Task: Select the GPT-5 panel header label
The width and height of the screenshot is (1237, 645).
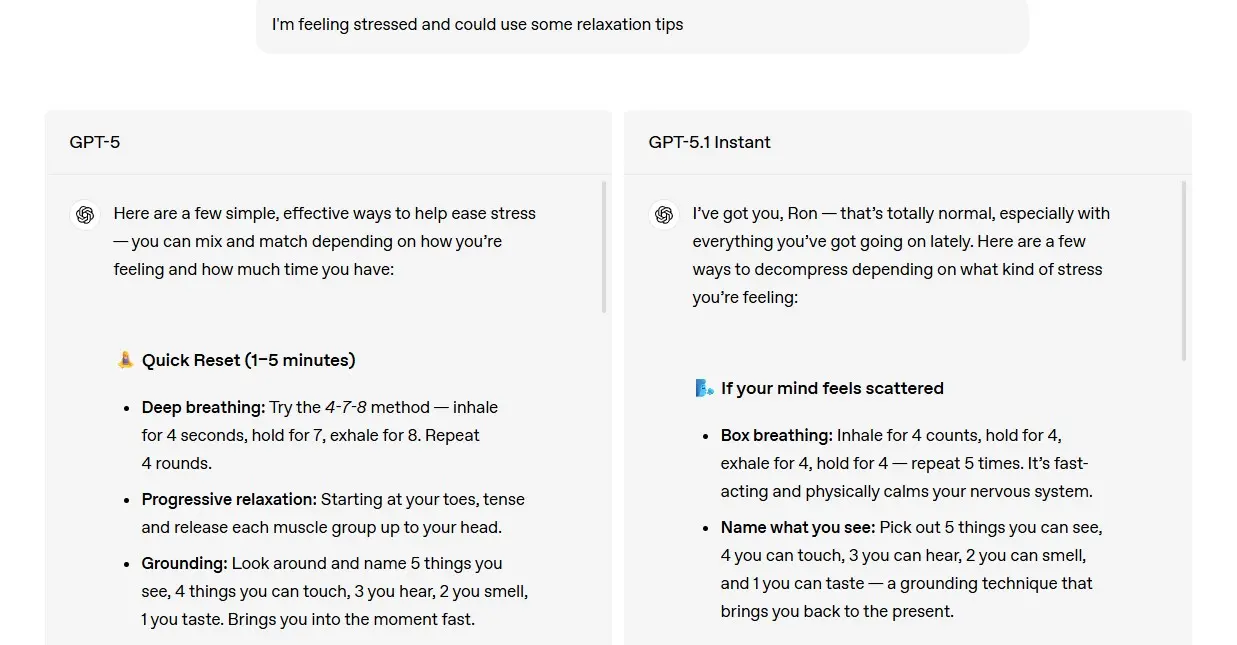Action: [x=95, y=142]
